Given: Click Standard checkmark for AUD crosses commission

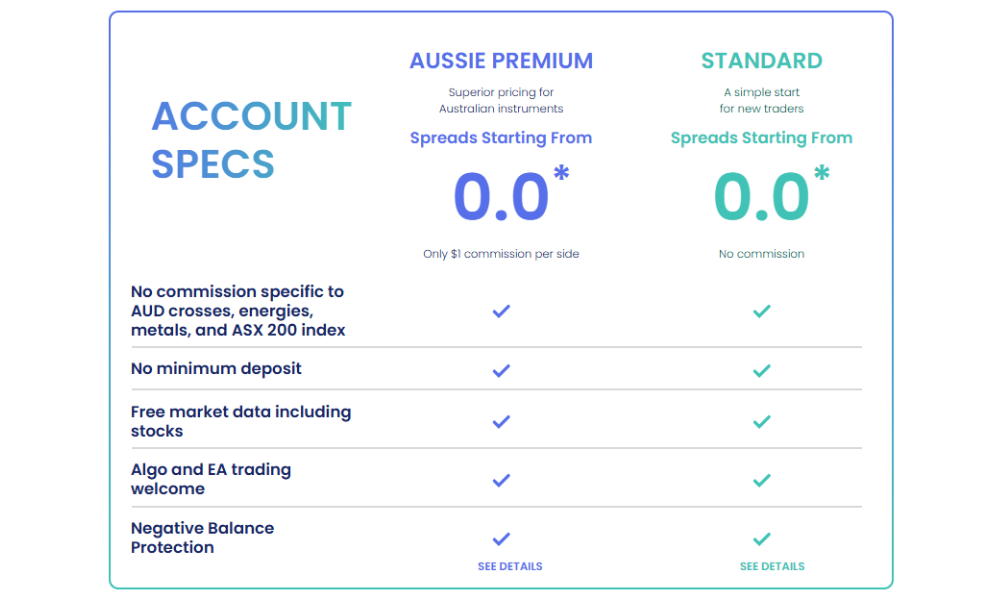Looking at the screenshot, I should 761,311.
